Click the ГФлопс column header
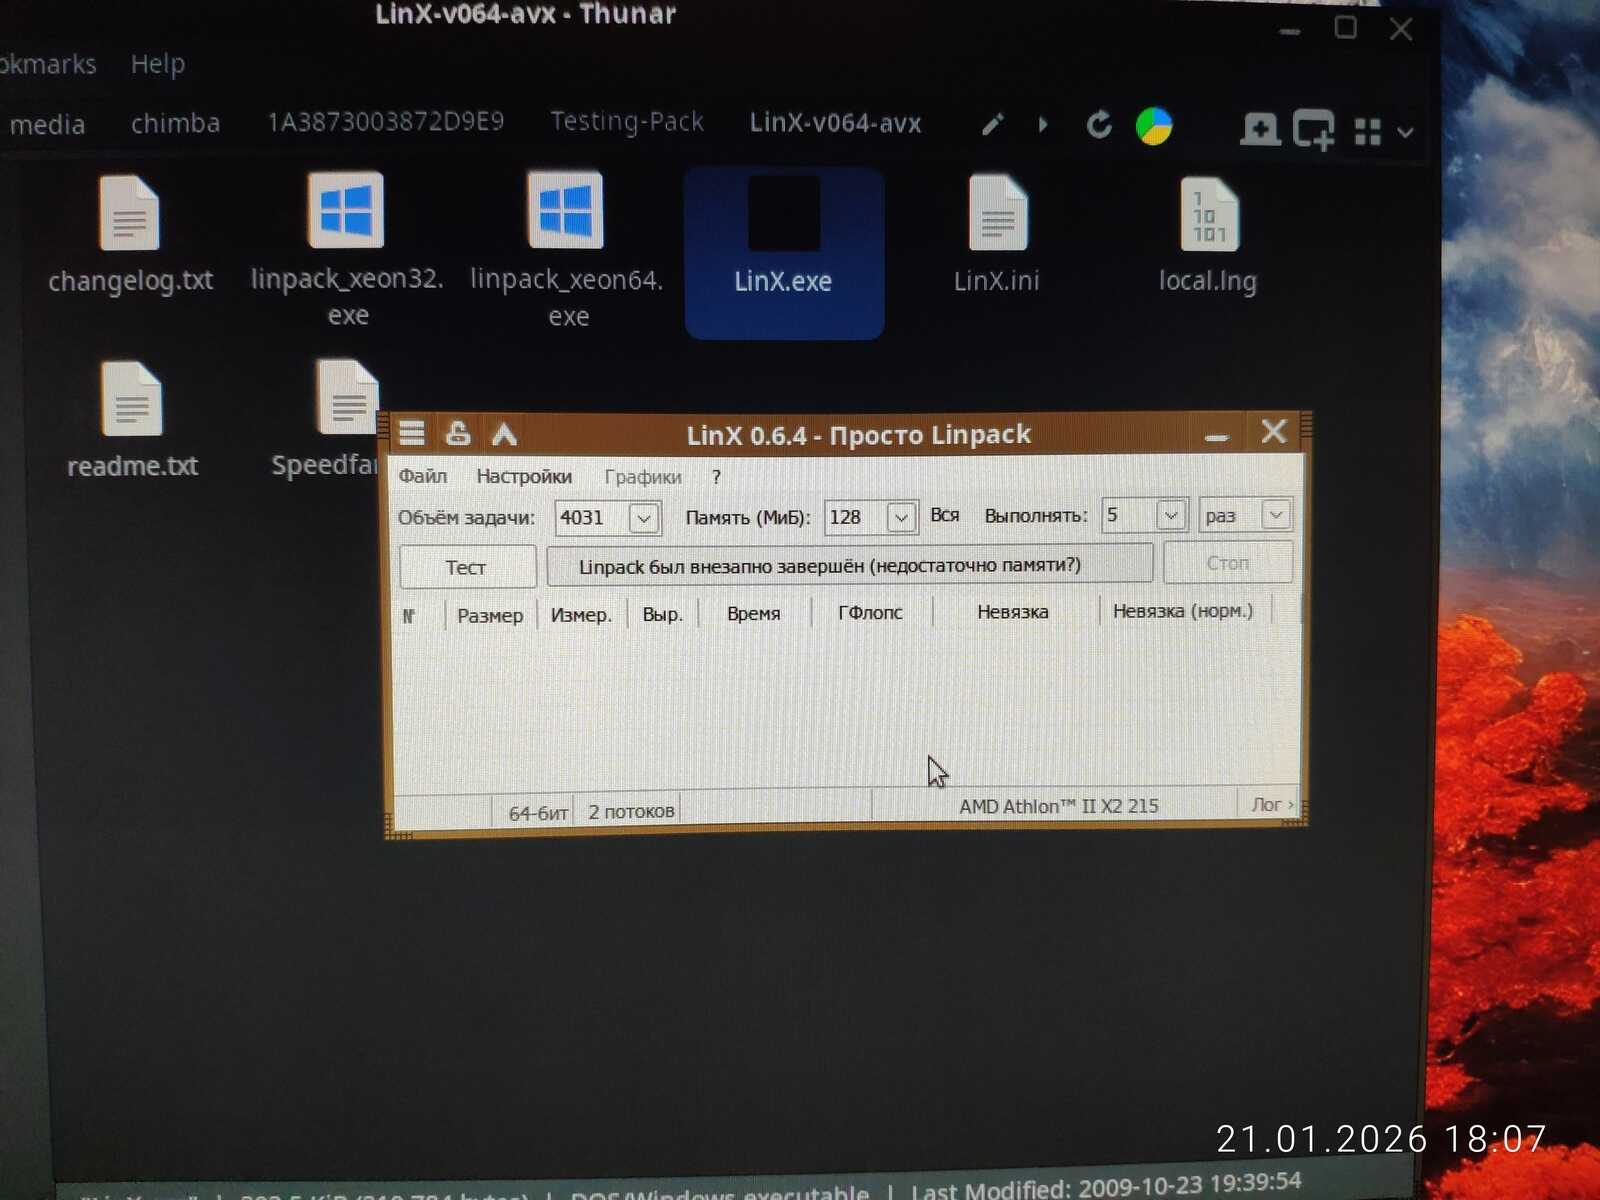Viewport: 1600px width, 1200px height. click(x=871, y=612)
